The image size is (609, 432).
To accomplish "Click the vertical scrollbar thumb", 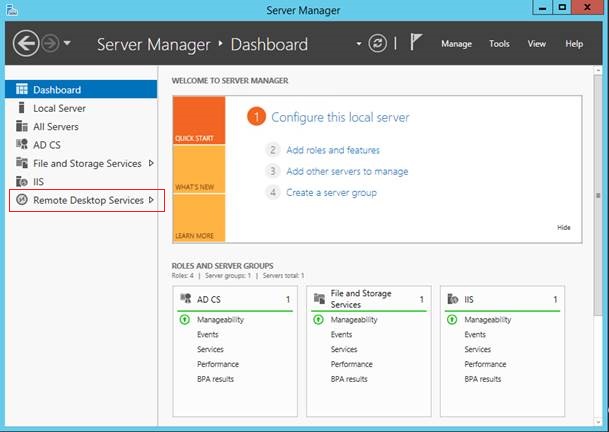I will pyautogui.click(x=598, y=195).
